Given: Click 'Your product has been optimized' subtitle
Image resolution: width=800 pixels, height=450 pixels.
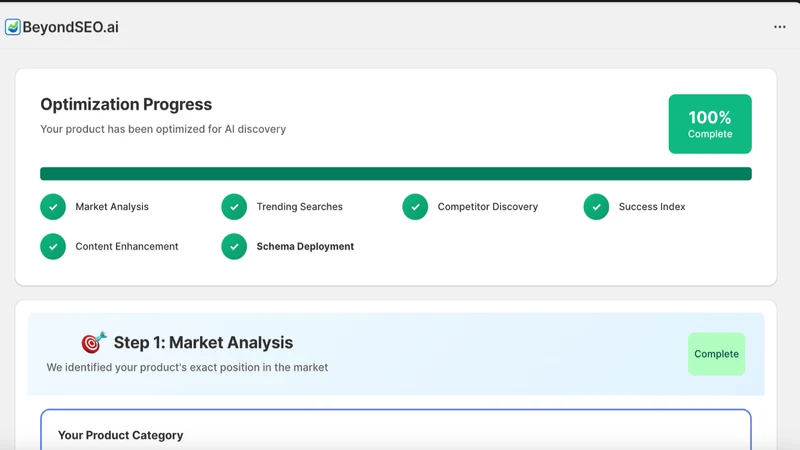Looking at the screenshot, I should point(163,129).
